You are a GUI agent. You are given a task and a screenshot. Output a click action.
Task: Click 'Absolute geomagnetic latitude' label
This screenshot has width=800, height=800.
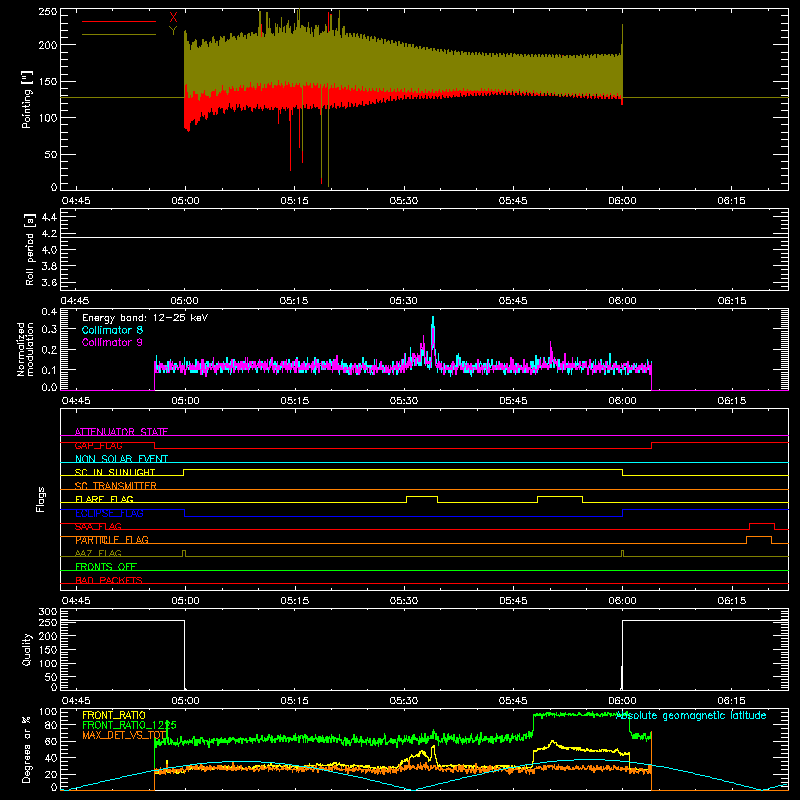[x=691, y=715]
